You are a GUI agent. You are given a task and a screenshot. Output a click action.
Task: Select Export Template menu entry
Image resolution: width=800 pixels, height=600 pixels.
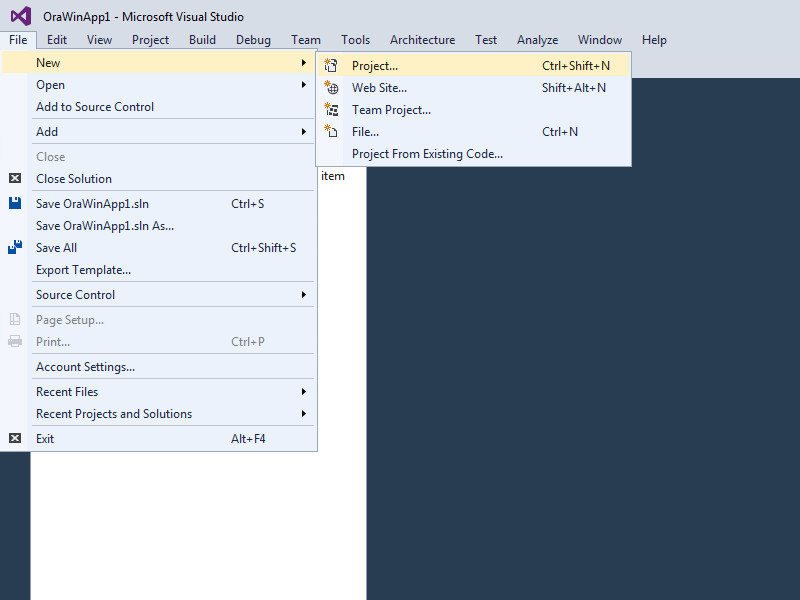pyautogui.click(x=83, y=270)
